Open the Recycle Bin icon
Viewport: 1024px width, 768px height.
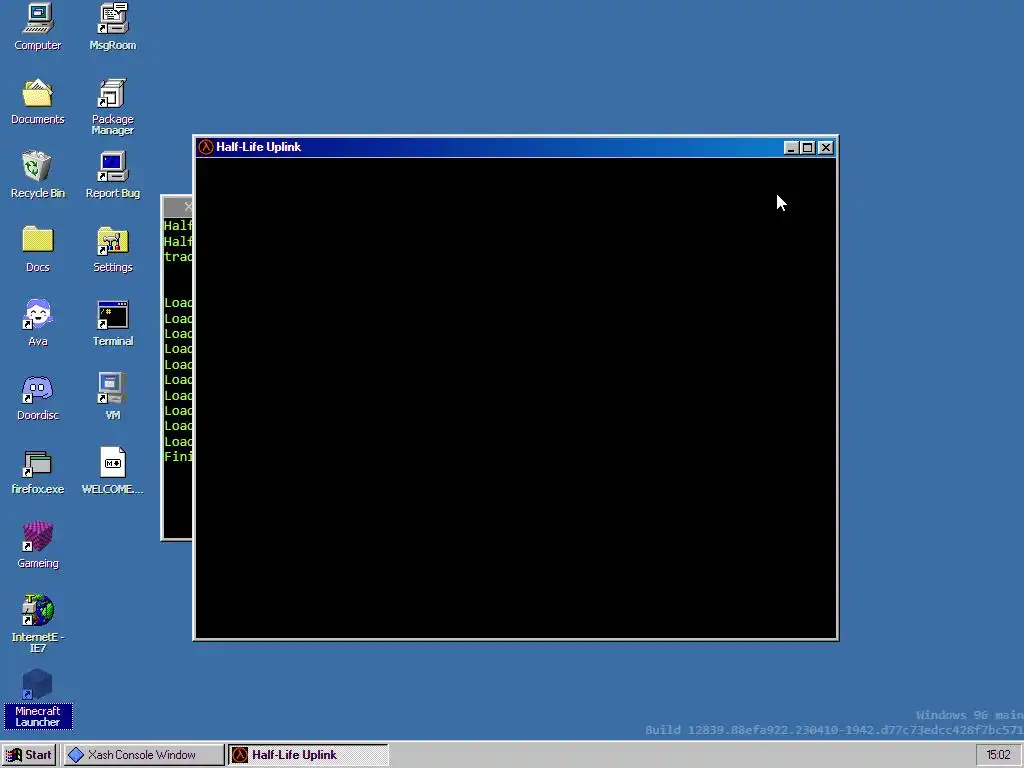coord(37,174)
